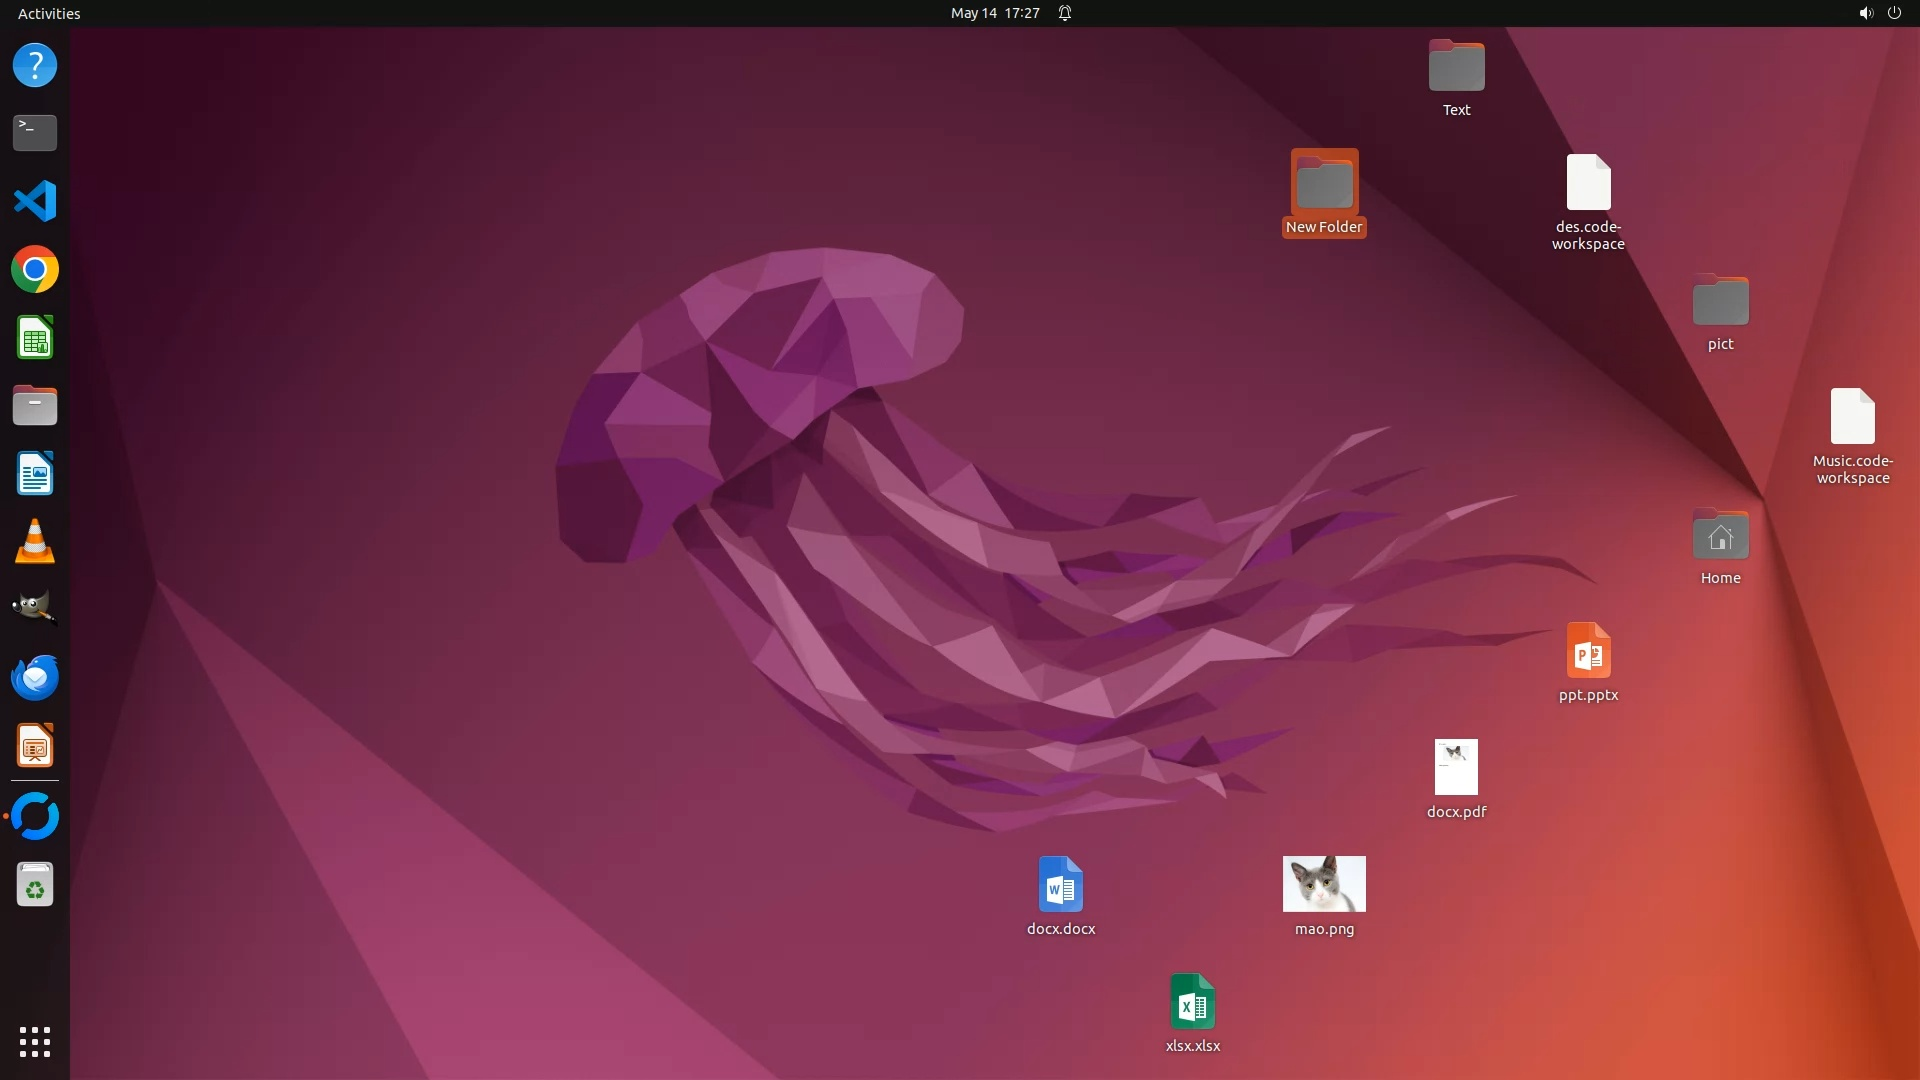Click the Help question mark icon
Image resolution: width=1920 pixels, height=1080 pixels.
(x=35, y=65)
